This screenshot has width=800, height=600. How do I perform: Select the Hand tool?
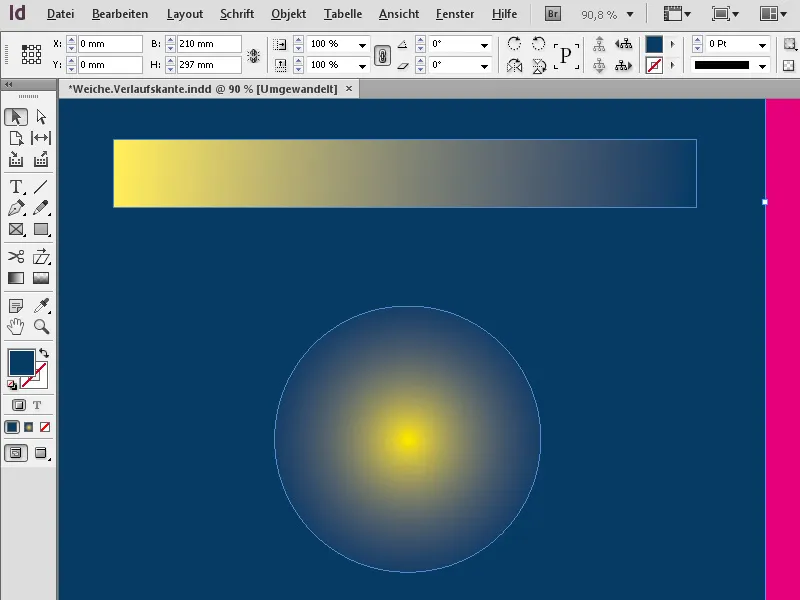16,327
